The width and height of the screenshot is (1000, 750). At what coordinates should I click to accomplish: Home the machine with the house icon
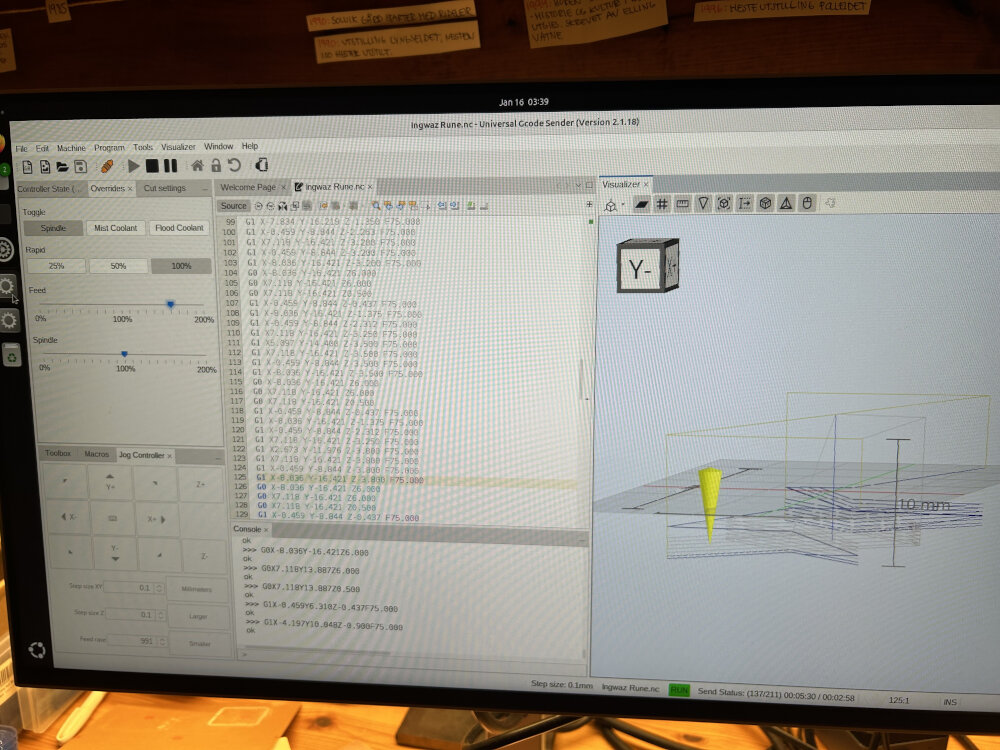pos(198,166)
